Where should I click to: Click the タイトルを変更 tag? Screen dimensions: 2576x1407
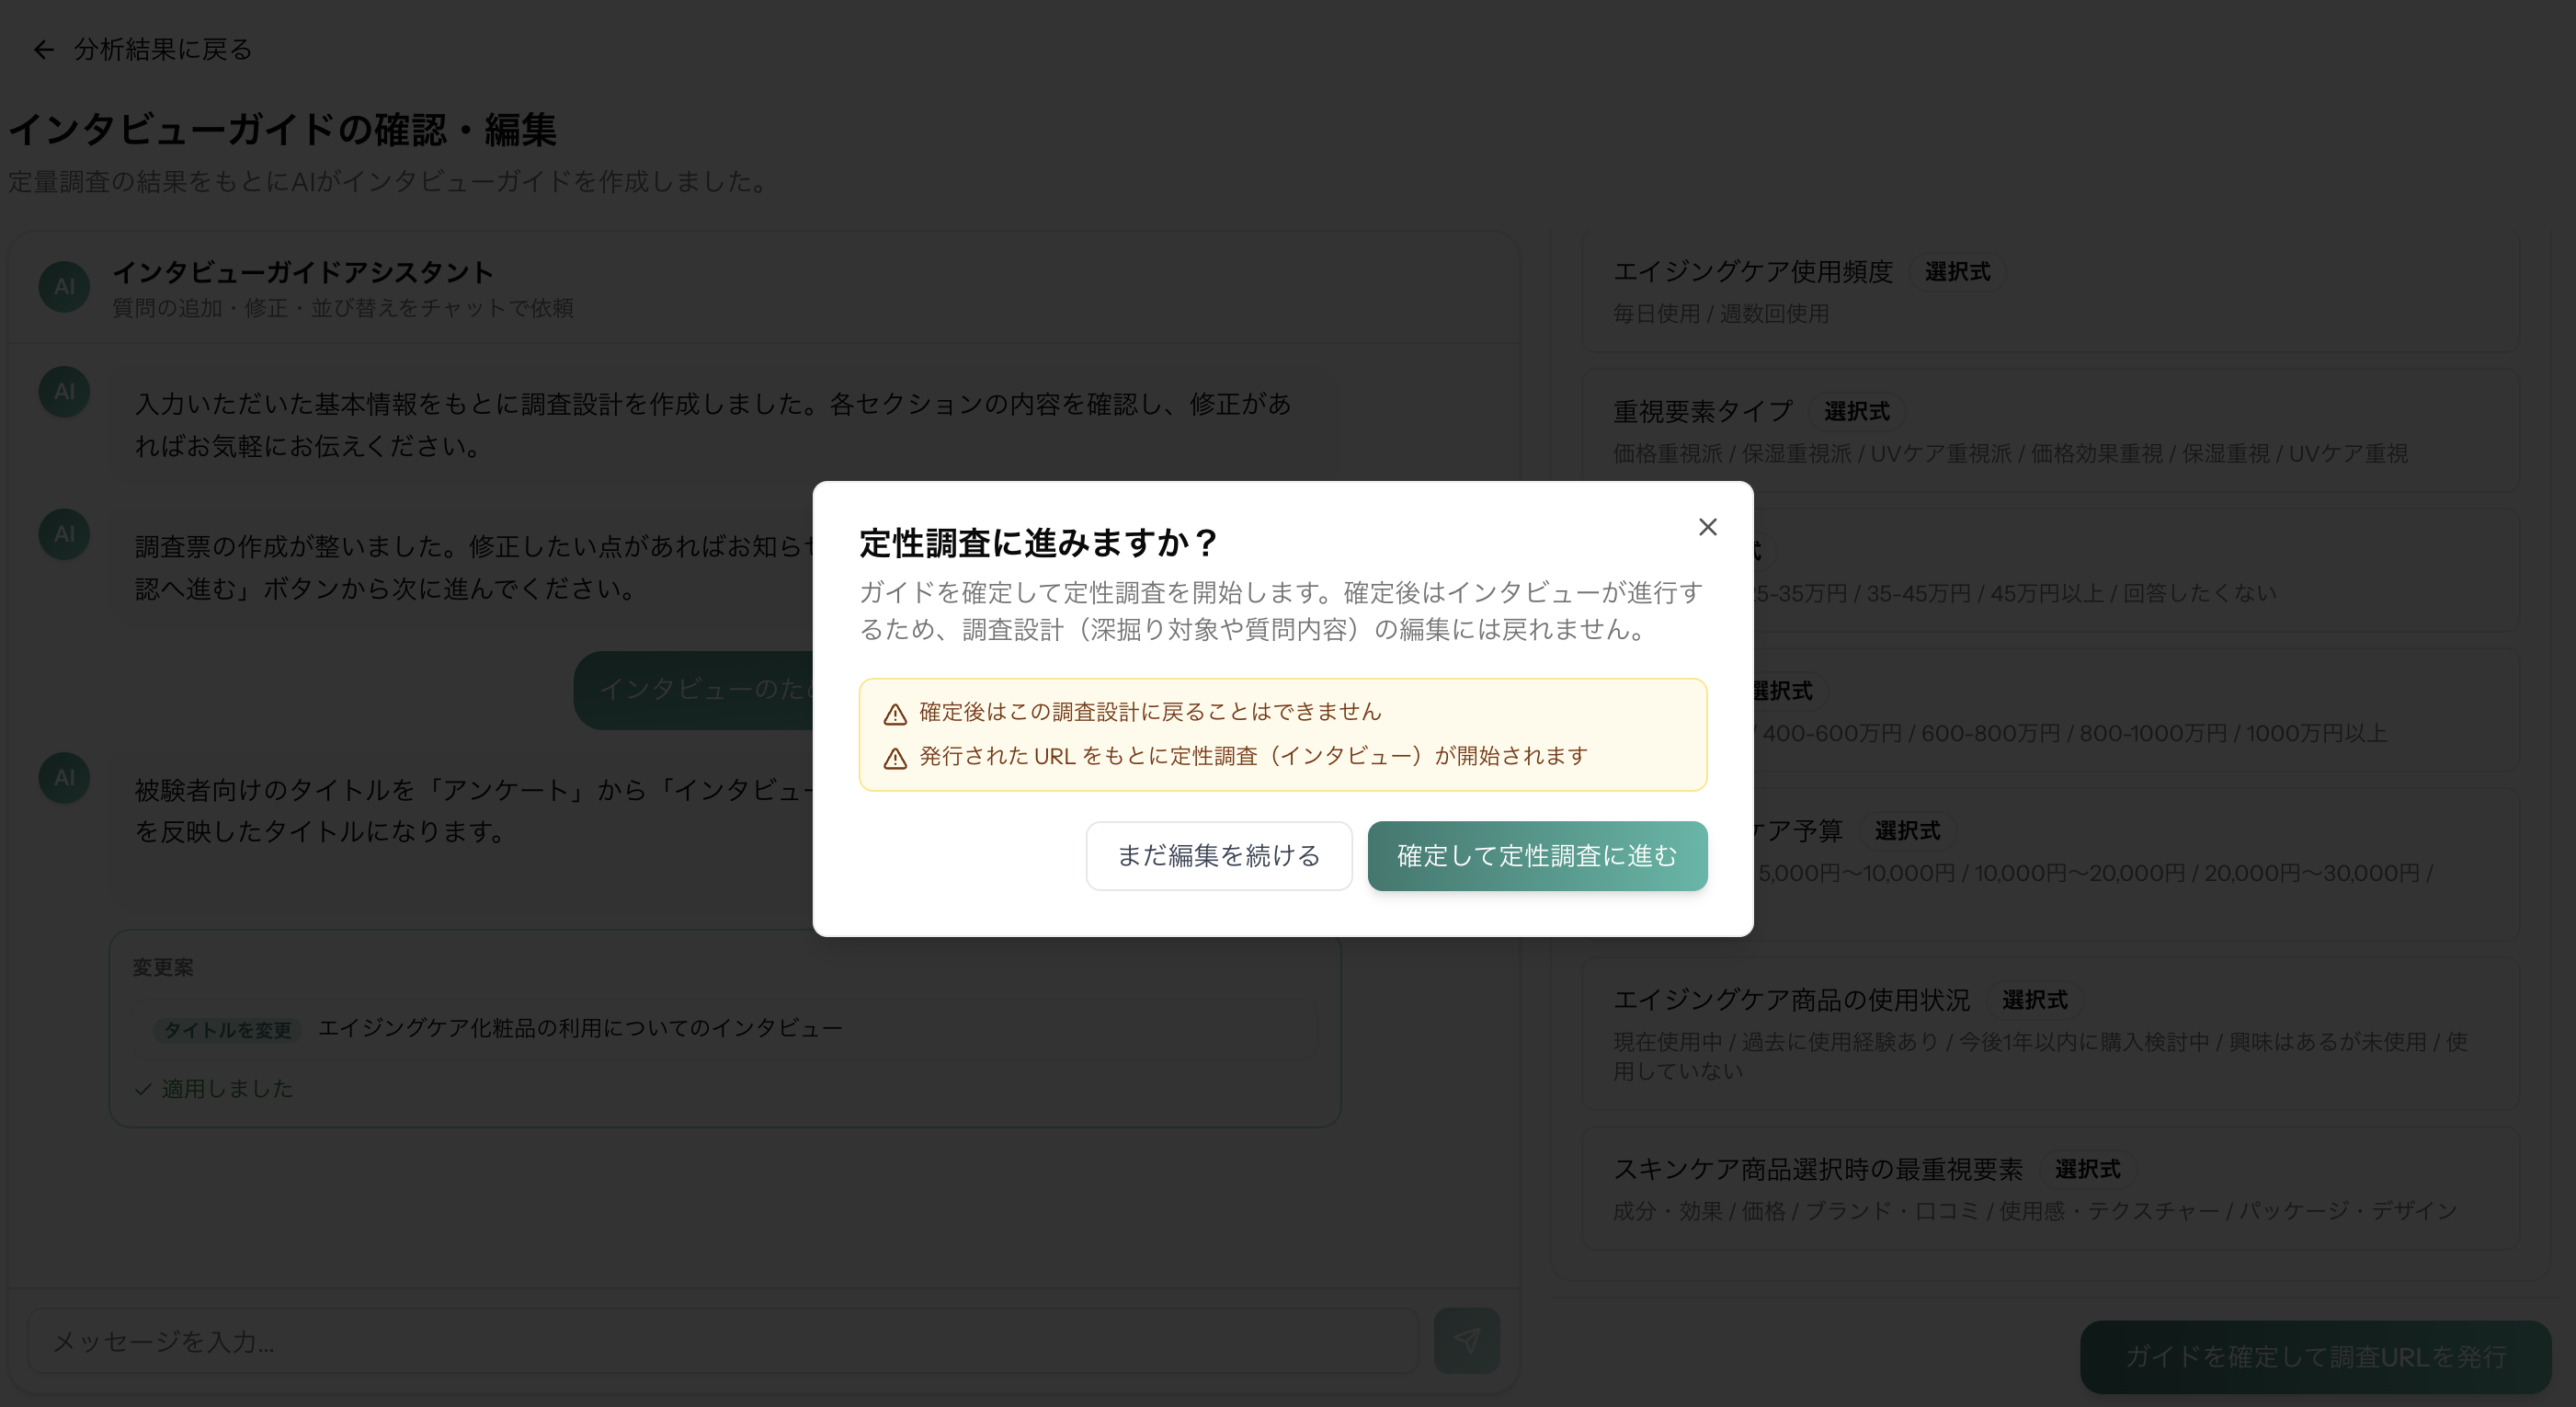click(x=227, y=1029)
